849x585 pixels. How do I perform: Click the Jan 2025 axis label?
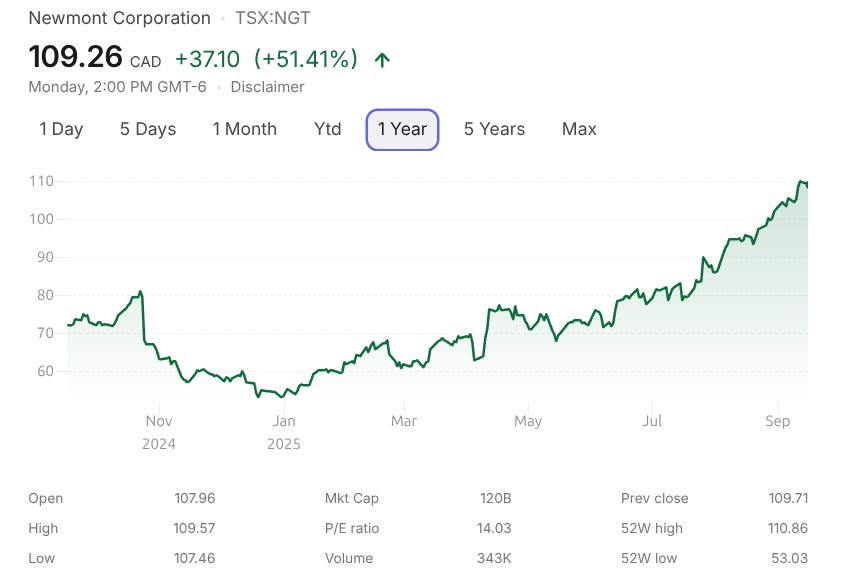click(284, 432)
